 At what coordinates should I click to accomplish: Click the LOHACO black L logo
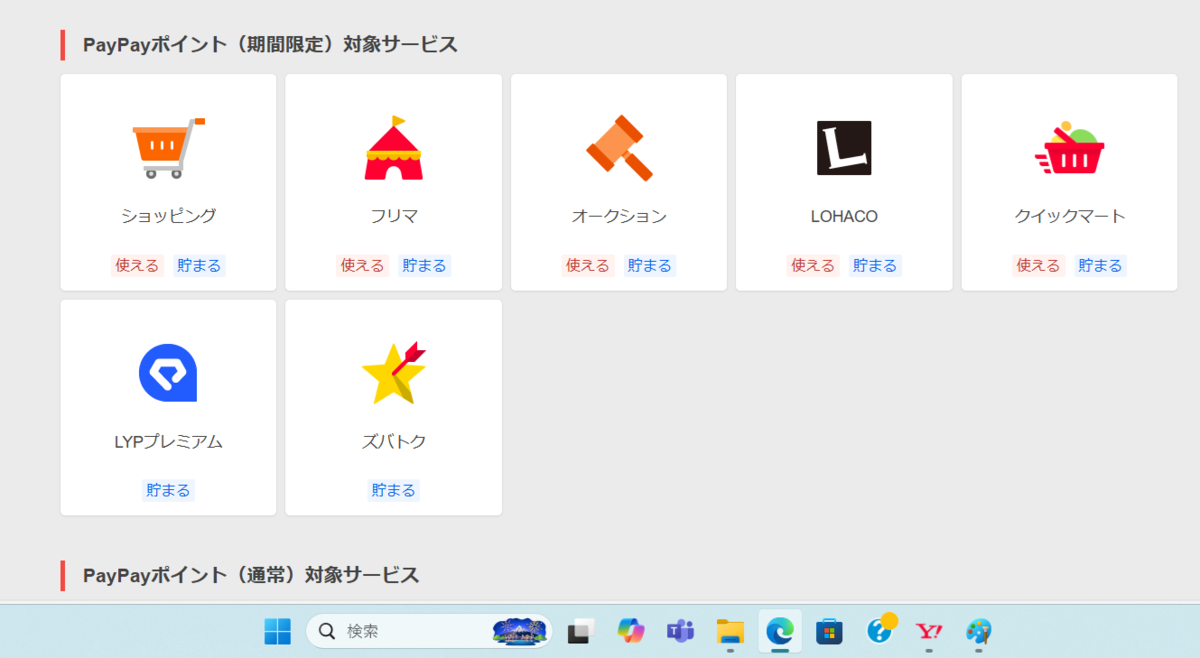(844, 148)
